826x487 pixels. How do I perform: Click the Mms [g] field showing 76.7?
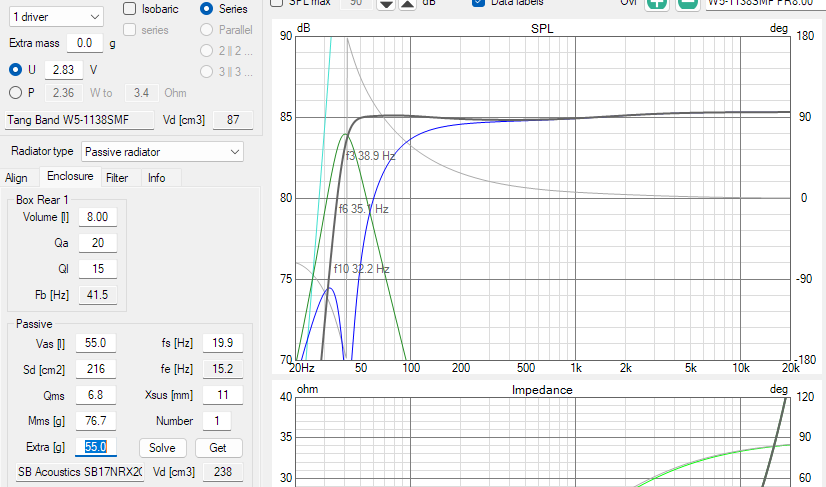[x=95, y=421]
